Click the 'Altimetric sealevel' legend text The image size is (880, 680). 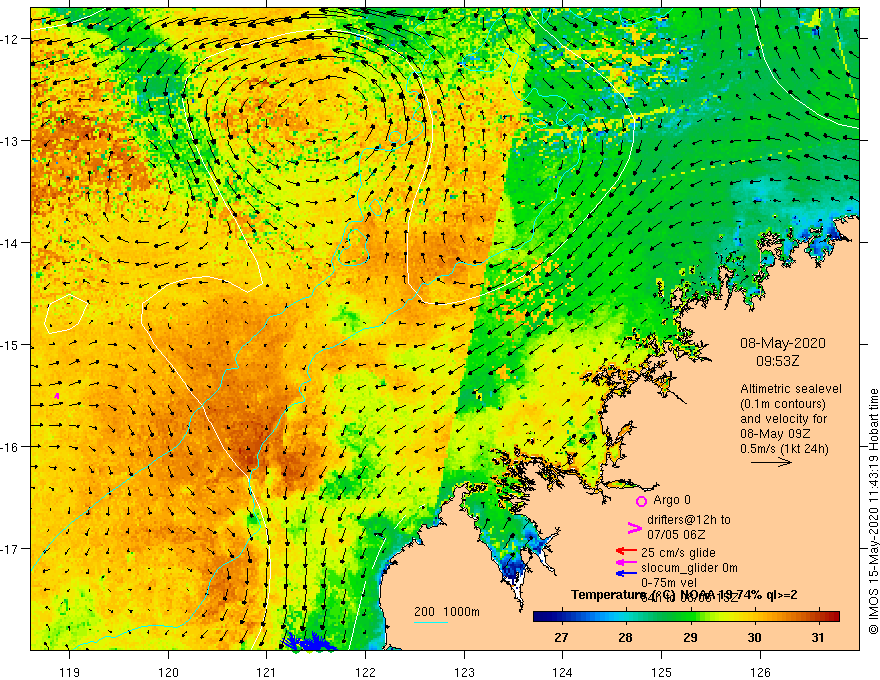[791, 389]
